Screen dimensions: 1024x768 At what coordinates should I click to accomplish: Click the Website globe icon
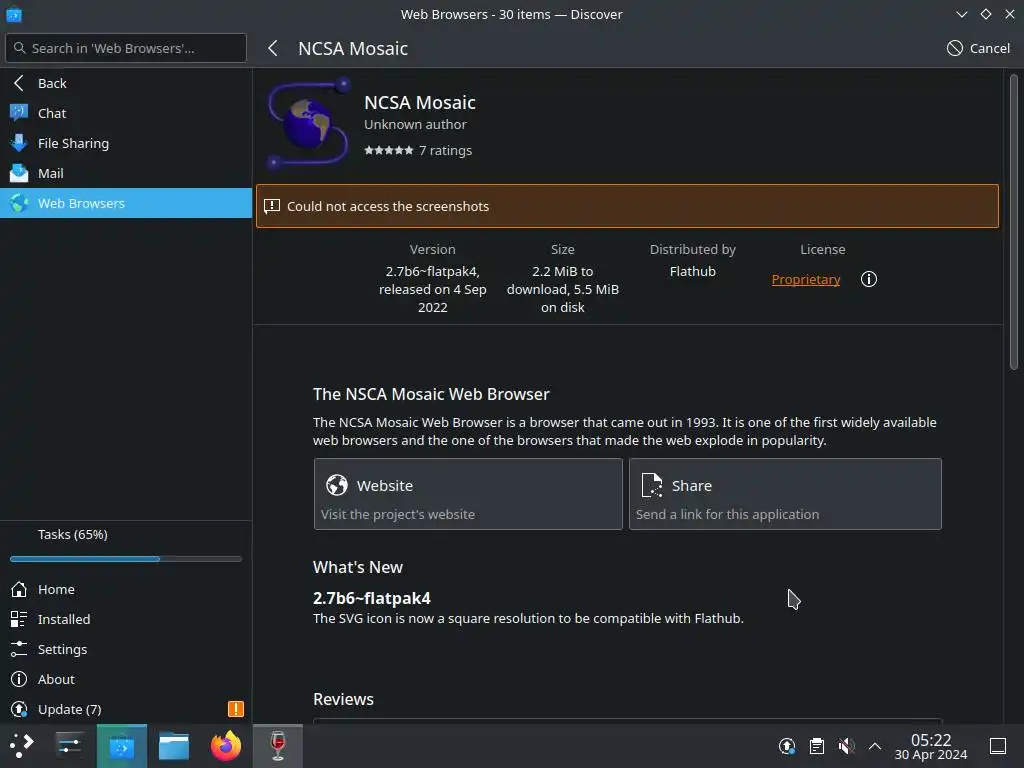coord(337,485)
